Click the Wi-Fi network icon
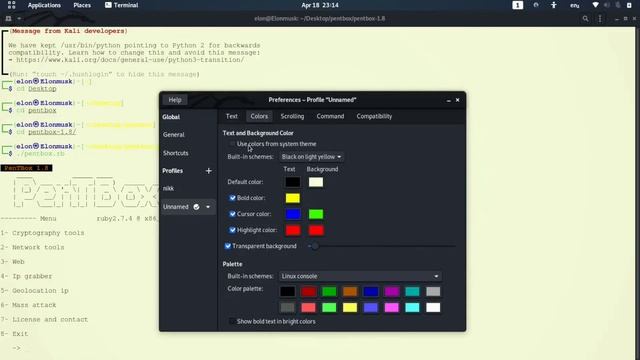This screenshot has height=360, width=640. pyautogui.click(x=596, y=5)
